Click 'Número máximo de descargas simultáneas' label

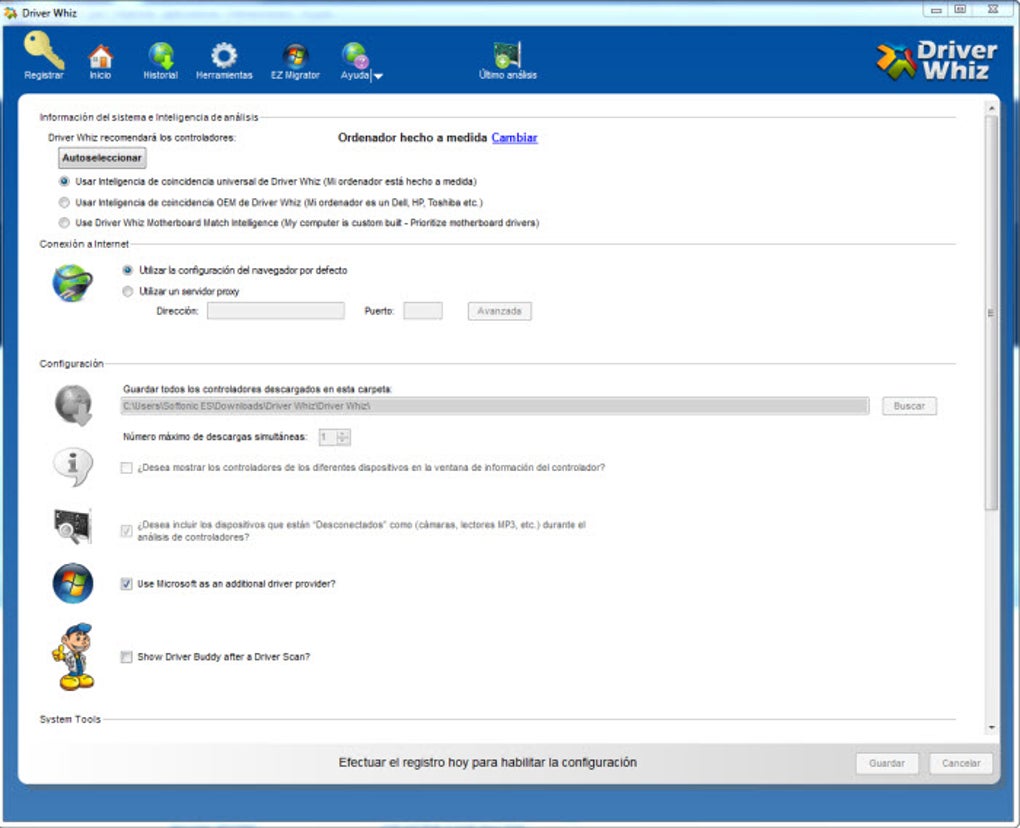(215, 436)
